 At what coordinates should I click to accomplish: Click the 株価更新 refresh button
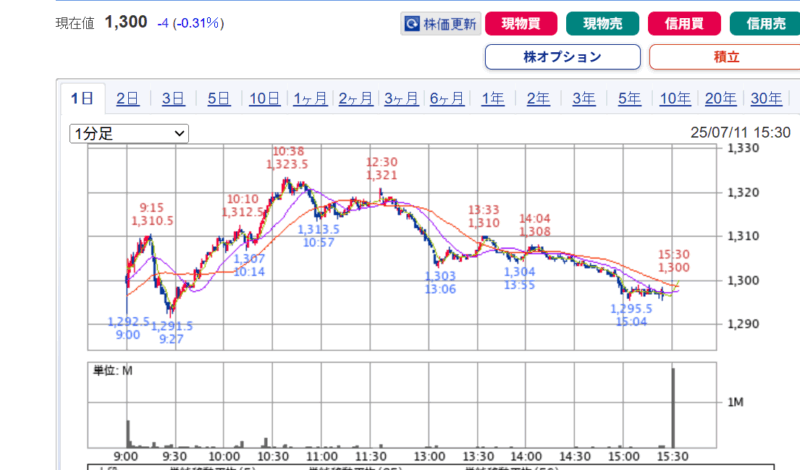point(441,23)
